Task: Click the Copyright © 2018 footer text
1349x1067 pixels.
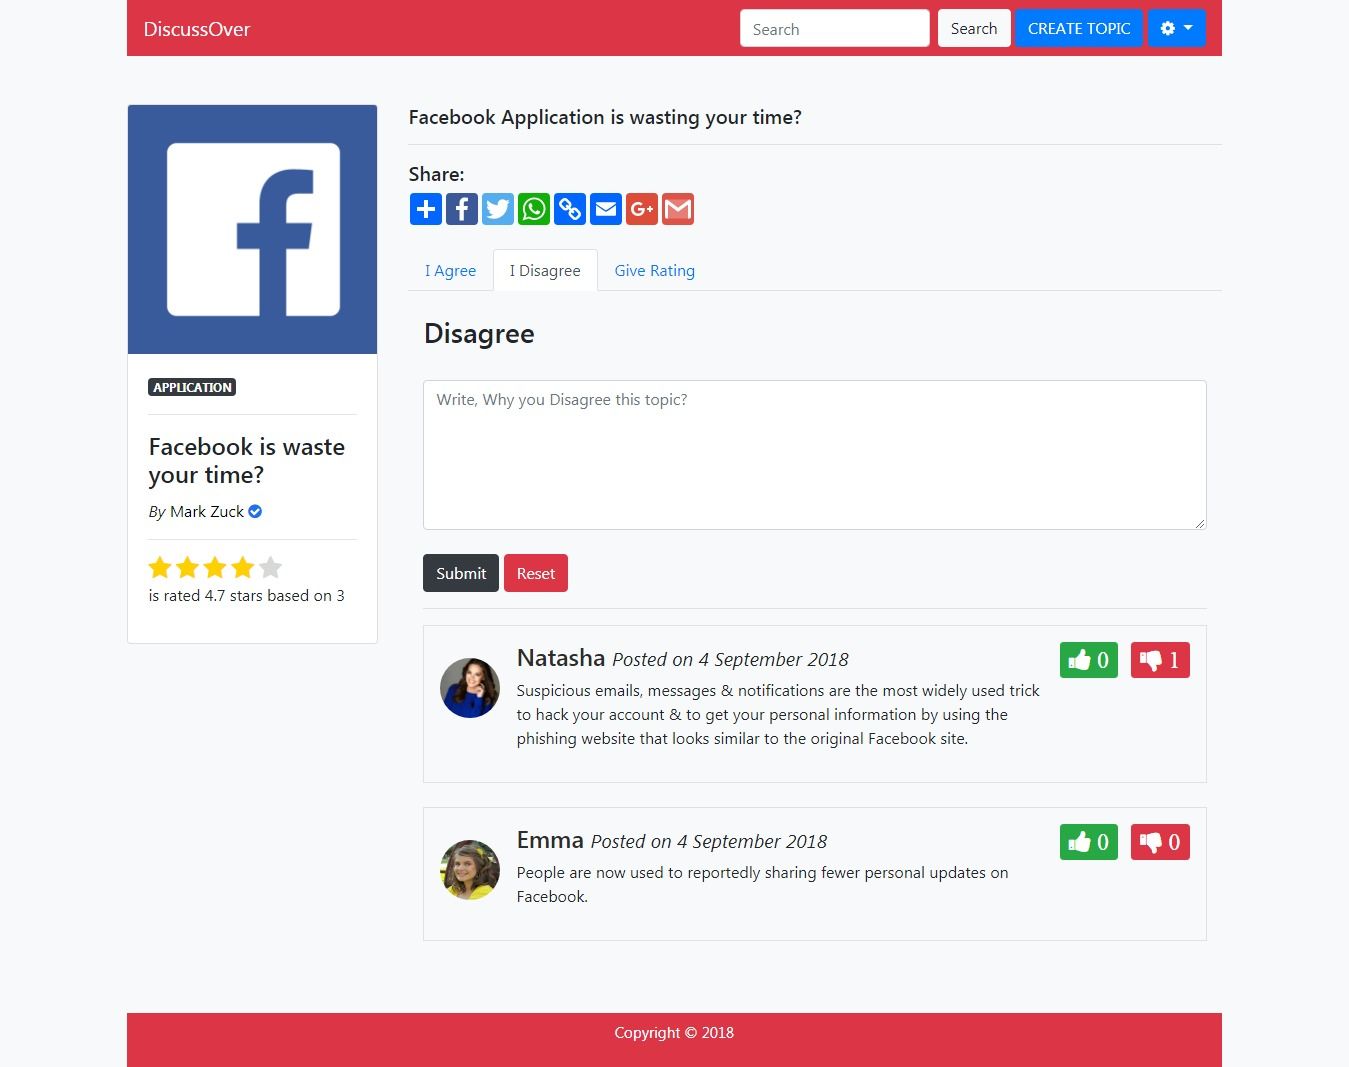Action: tap(674, 1033)
